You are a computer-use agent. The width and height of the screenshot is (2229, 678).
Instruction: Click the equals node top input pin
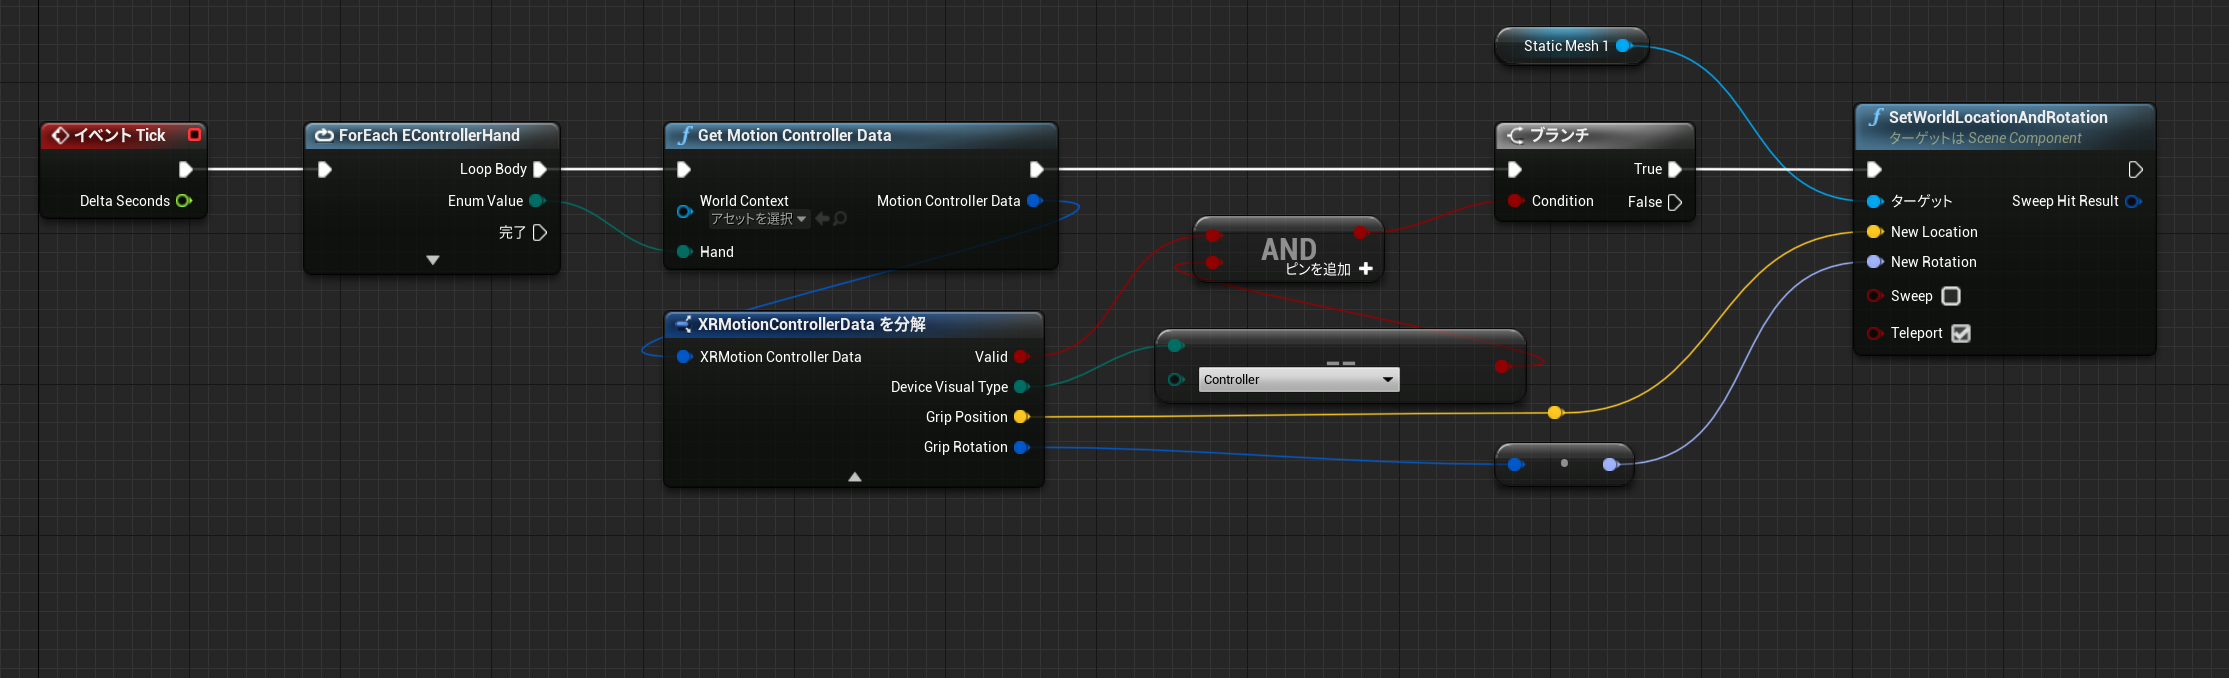pos(1176,346)
